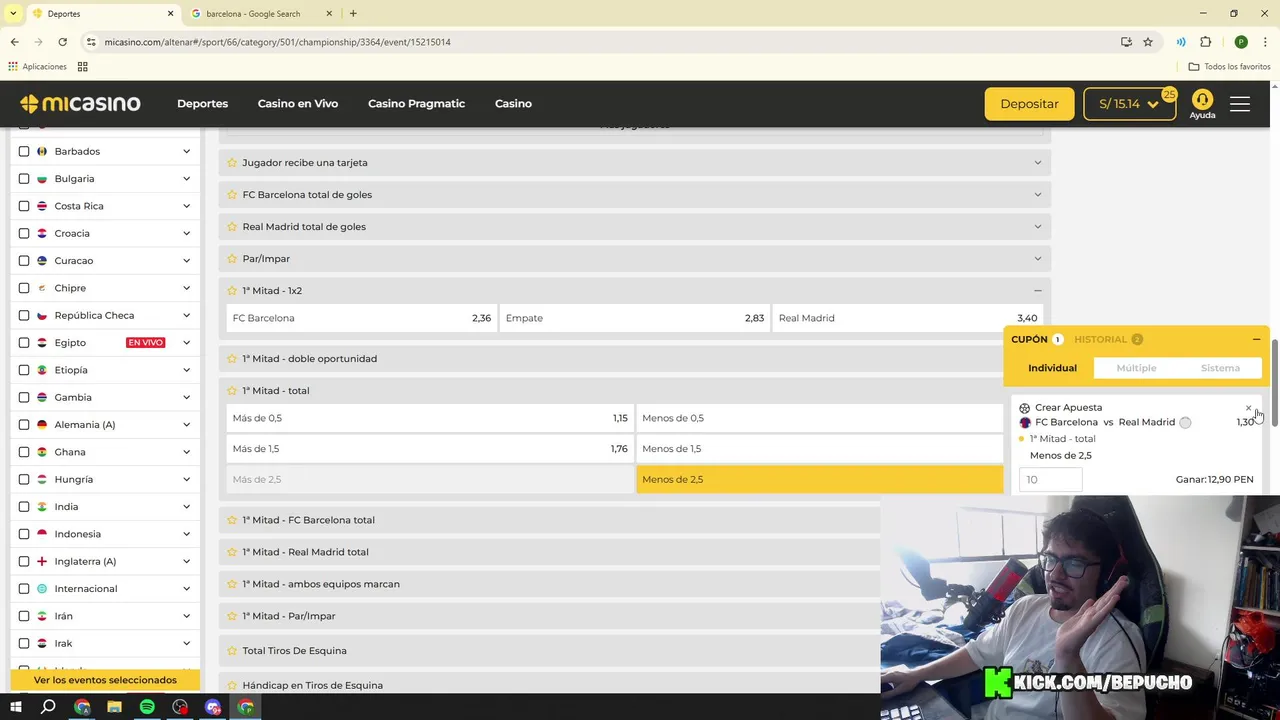Open Spotify from the taskbar
This screenshot has height=720, width=1280.
(147, 707)
